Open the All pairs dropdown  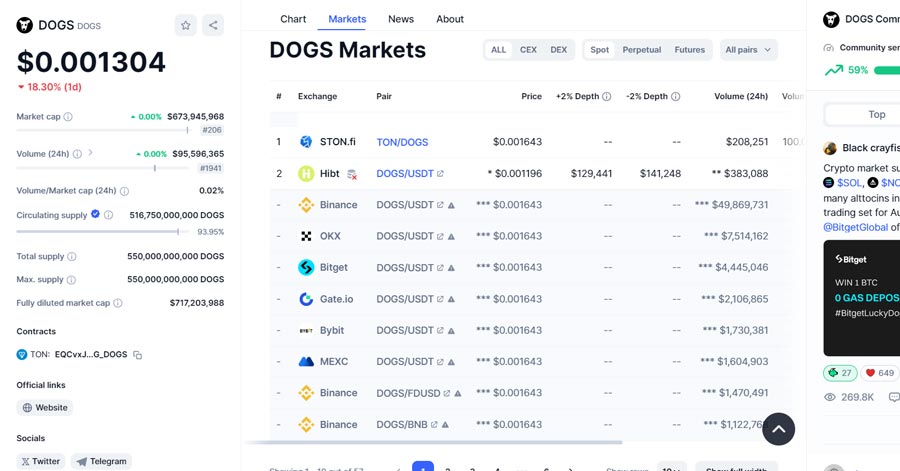(748, 50)
